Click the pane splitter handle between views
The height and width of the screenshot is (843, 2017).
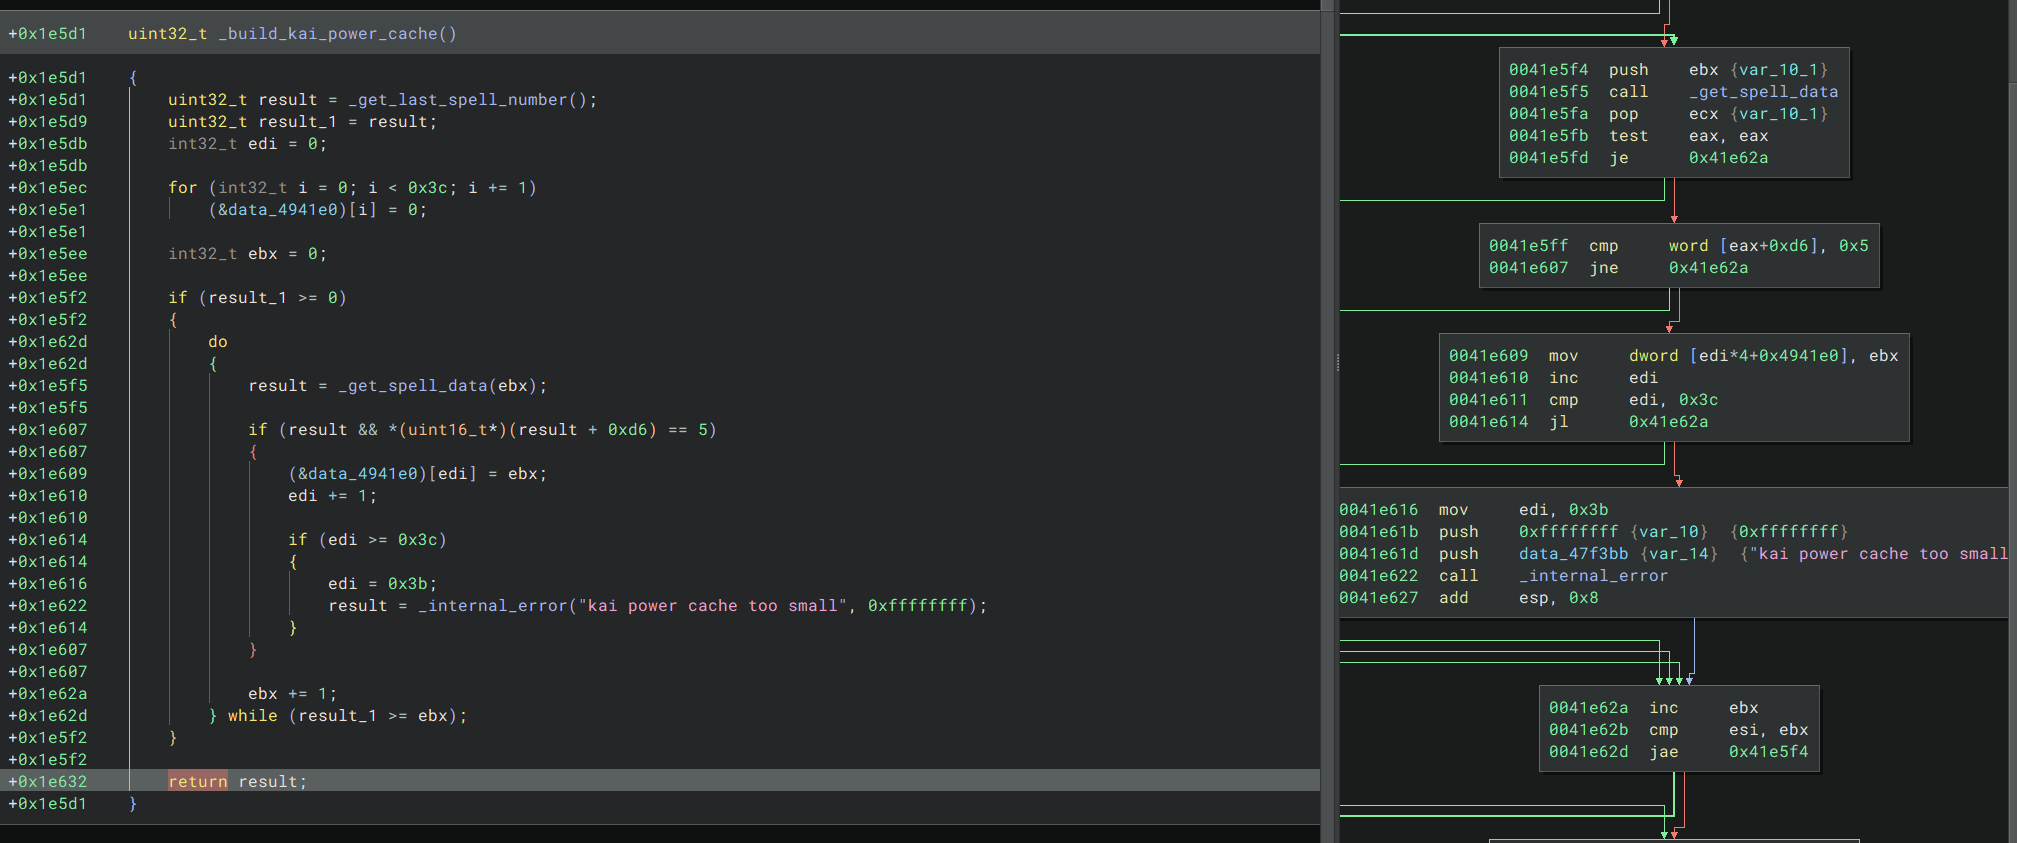point(1337,363)
